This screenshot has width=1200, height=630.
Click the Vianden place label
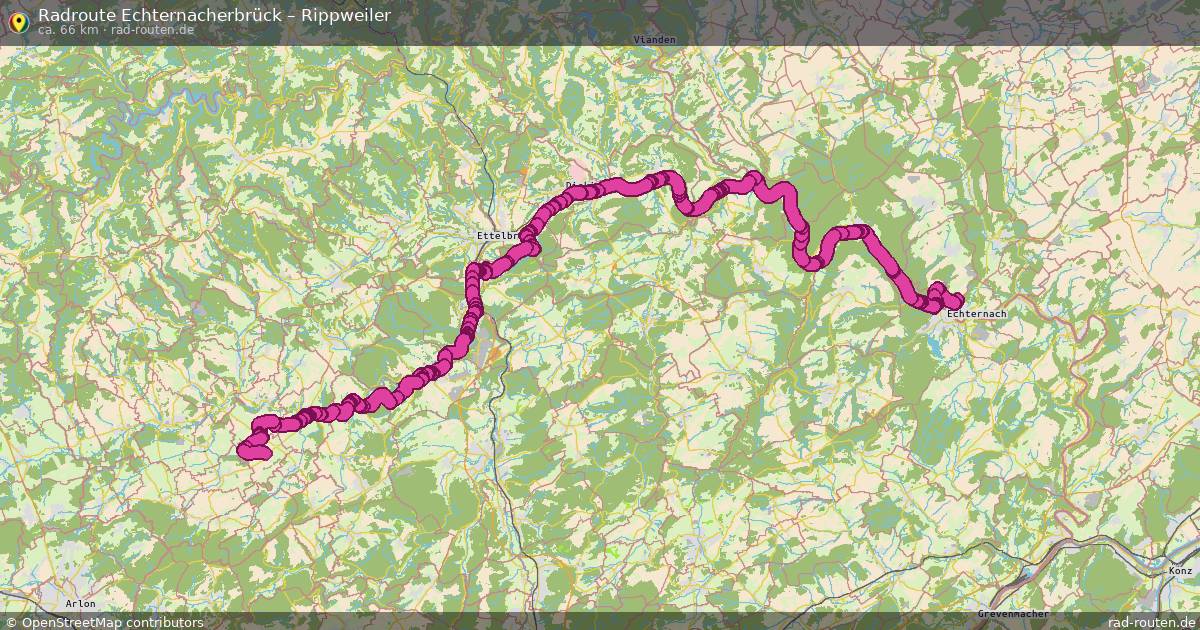click(655, 40)
